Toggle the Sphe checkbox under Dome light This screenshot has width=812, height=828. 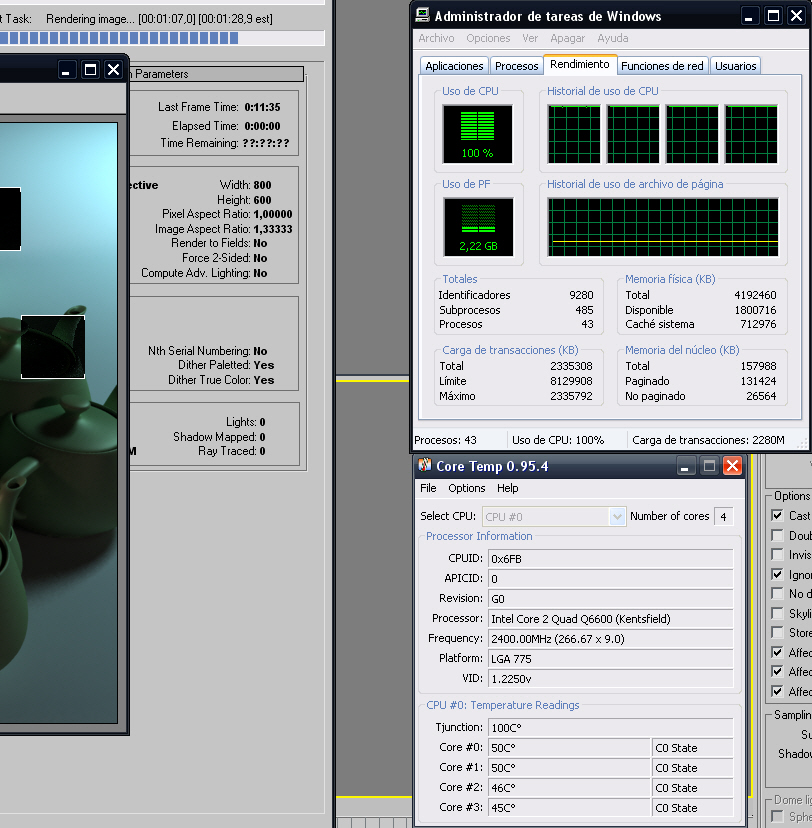point(777,816)
